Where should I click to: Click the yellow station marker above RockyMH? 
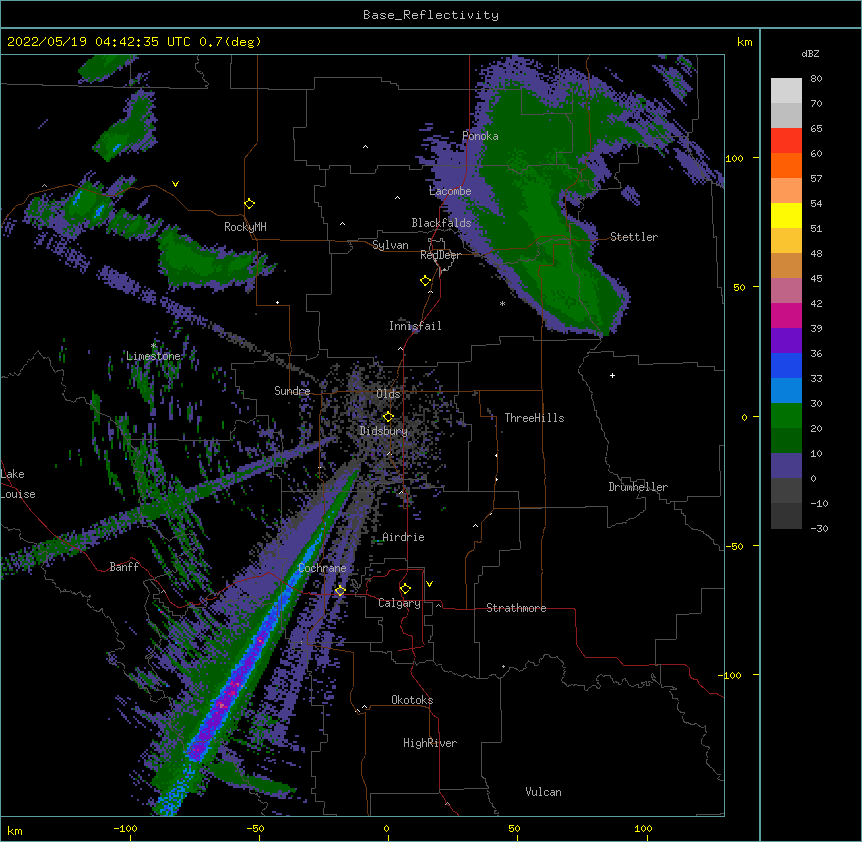(249, 204)
